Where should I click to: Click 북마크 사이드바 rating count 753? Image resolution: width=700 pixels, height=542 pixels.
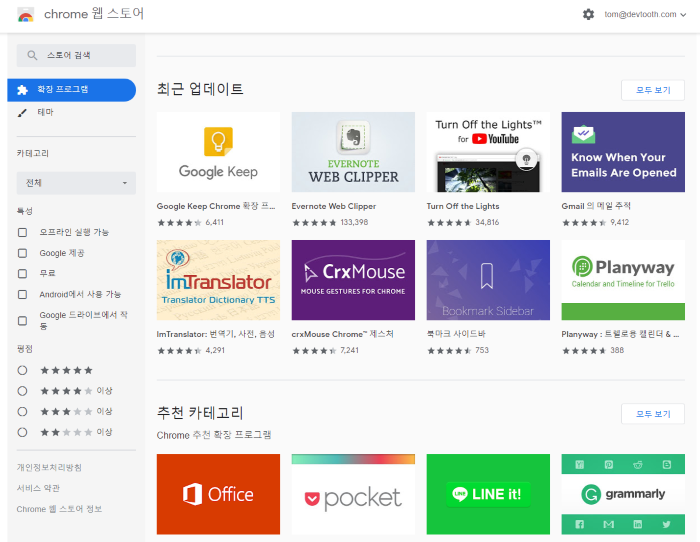[x=482, y=350]
